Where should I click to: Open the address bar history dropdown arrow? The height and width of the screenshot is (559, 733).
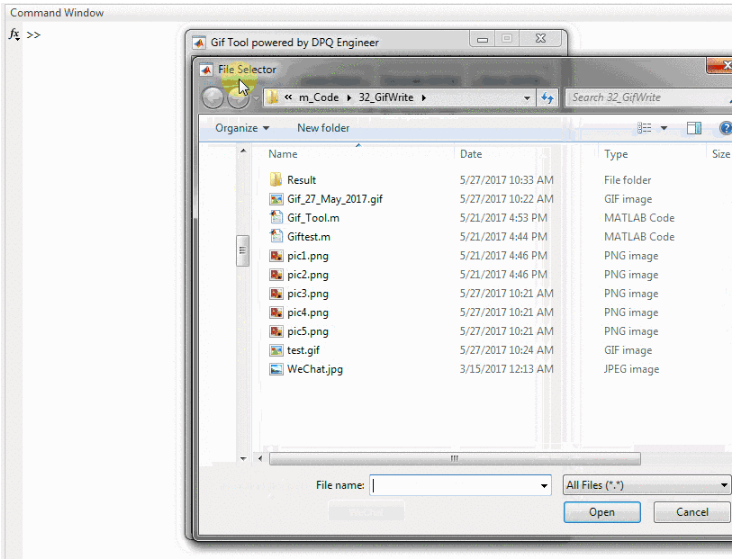point(527,98)
